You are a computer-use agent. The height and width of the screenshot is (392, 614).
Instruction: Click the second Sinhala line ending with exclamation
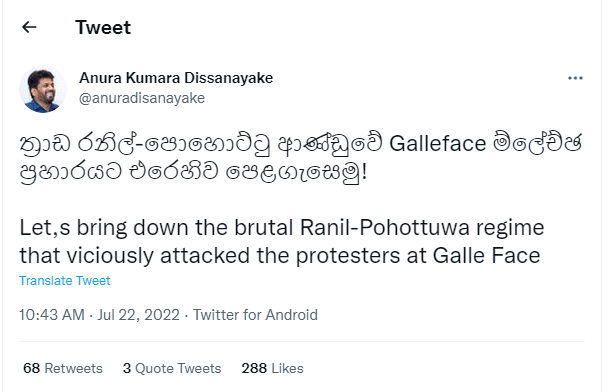click(x=193, y=172)
